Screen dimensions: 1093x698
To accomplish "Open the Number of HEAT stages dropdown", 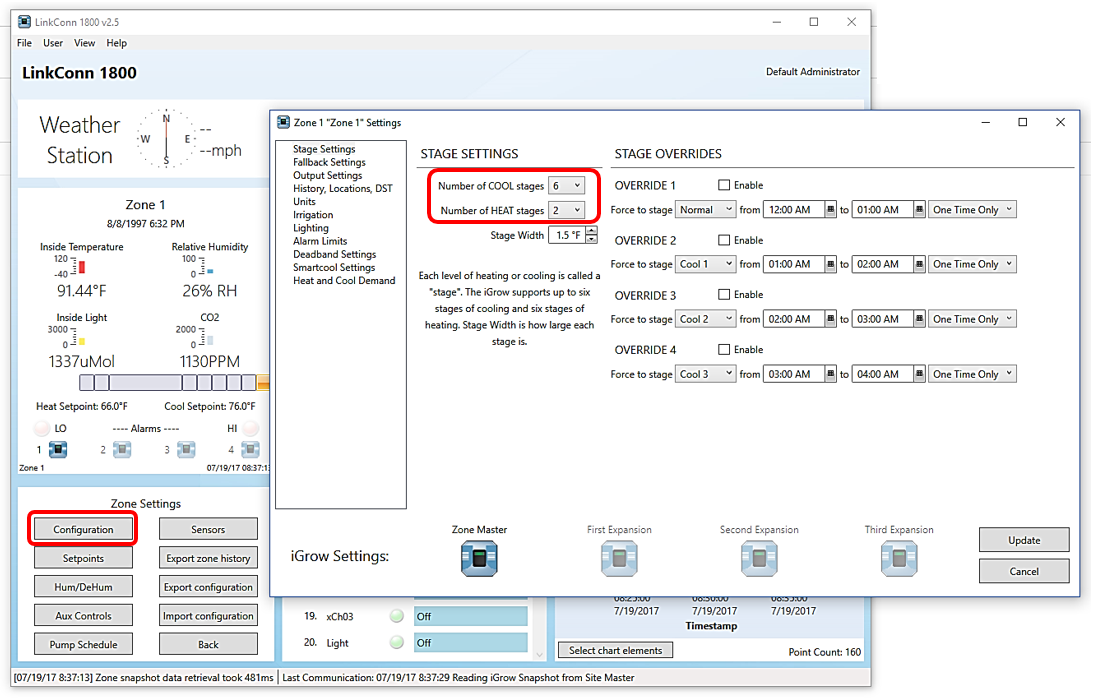I will coord(566,210).
